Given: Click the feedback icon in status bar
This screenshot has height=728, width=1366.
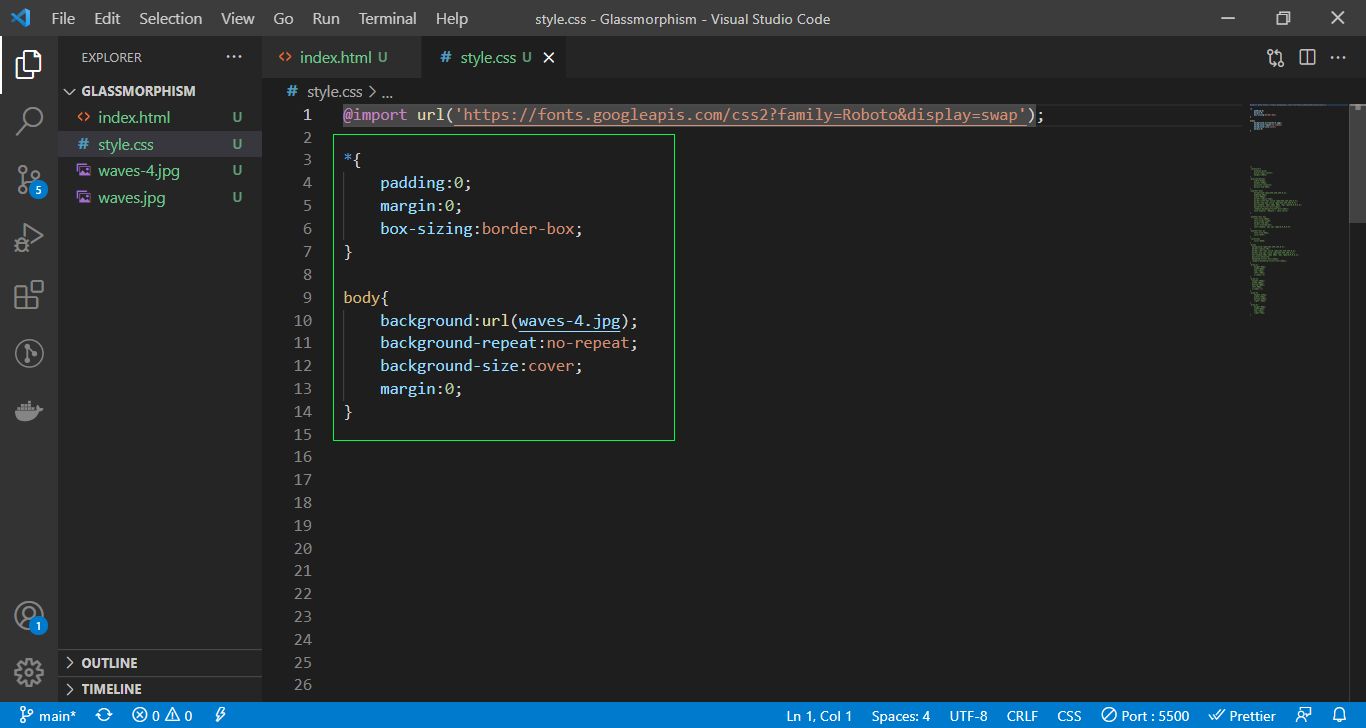Looking at the screenshot, I should (x=1304, y=716).
